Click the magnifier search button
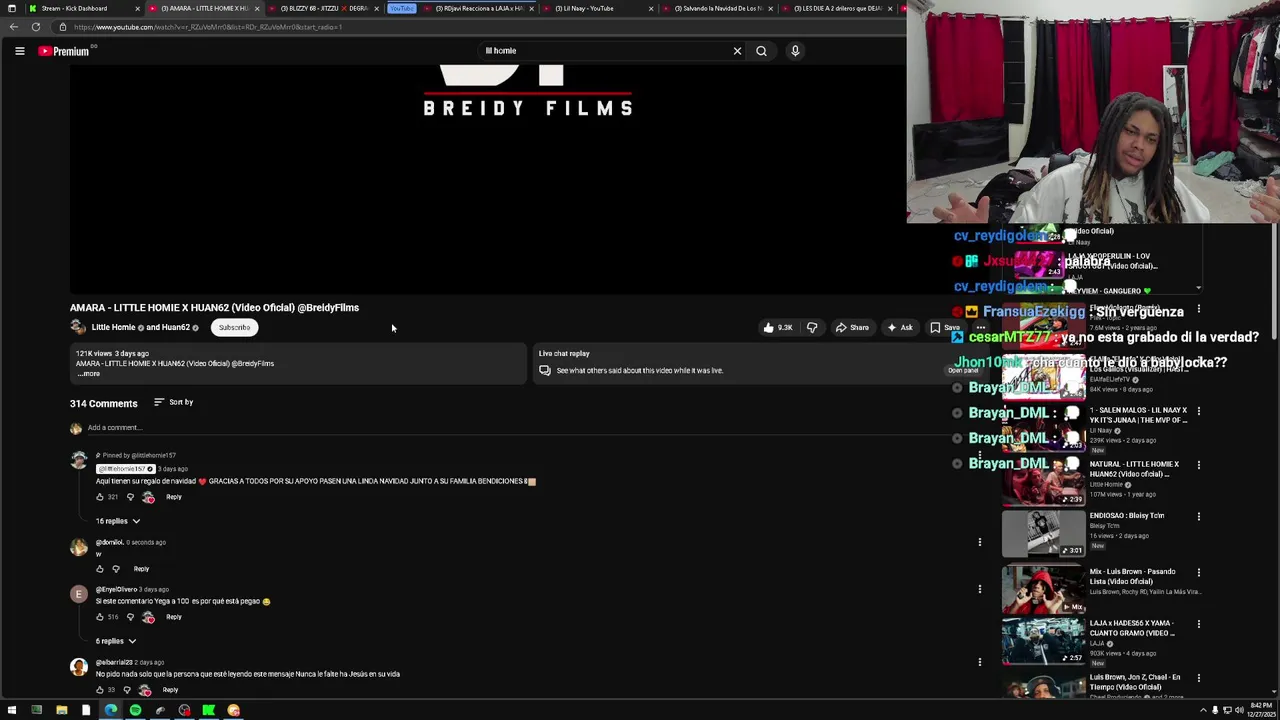 tap(761, 51)
